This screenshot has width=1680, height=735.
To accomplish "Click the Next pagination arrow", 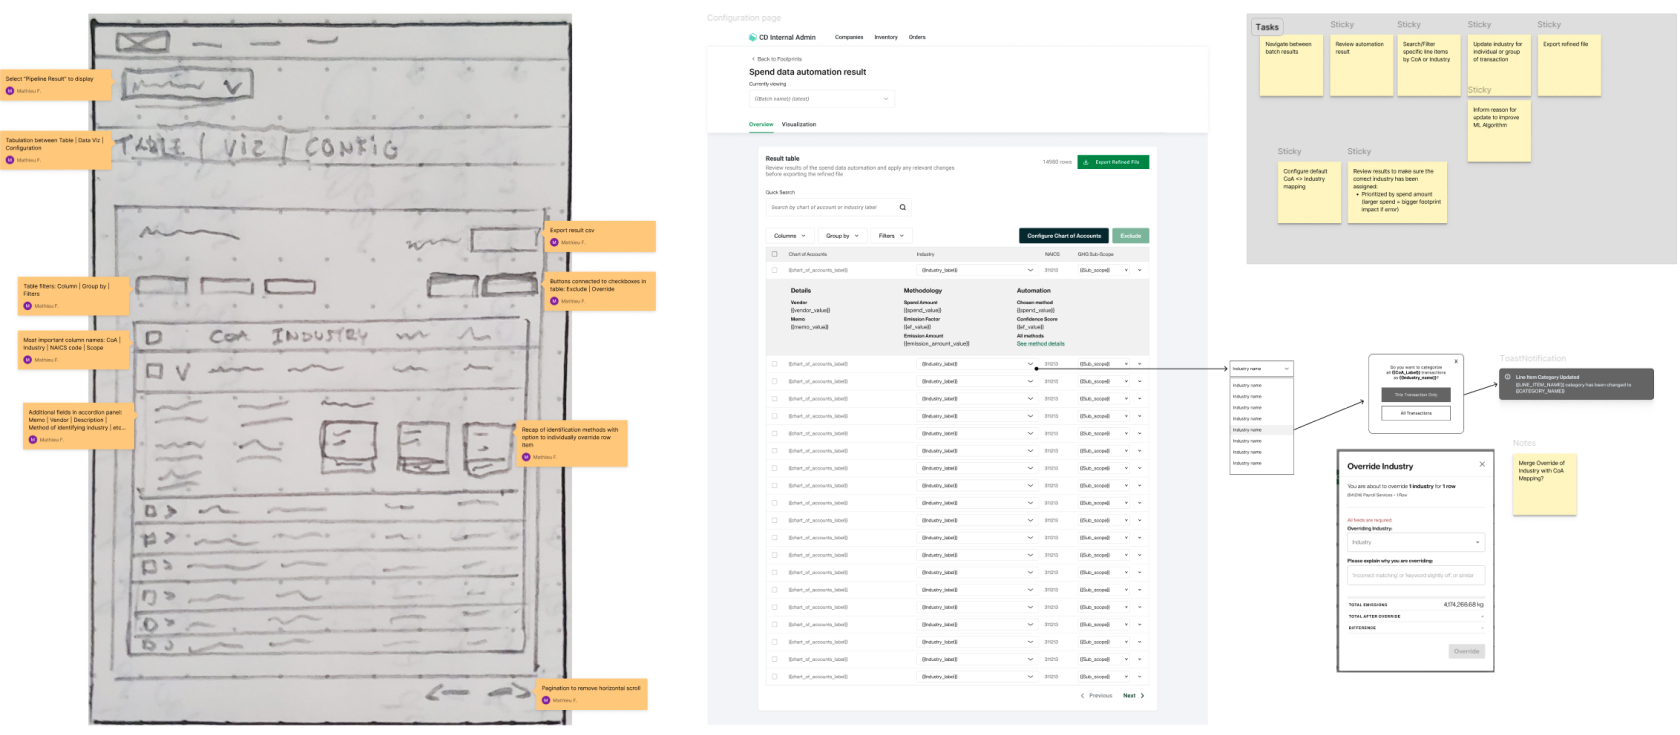I will [1142, 696].
